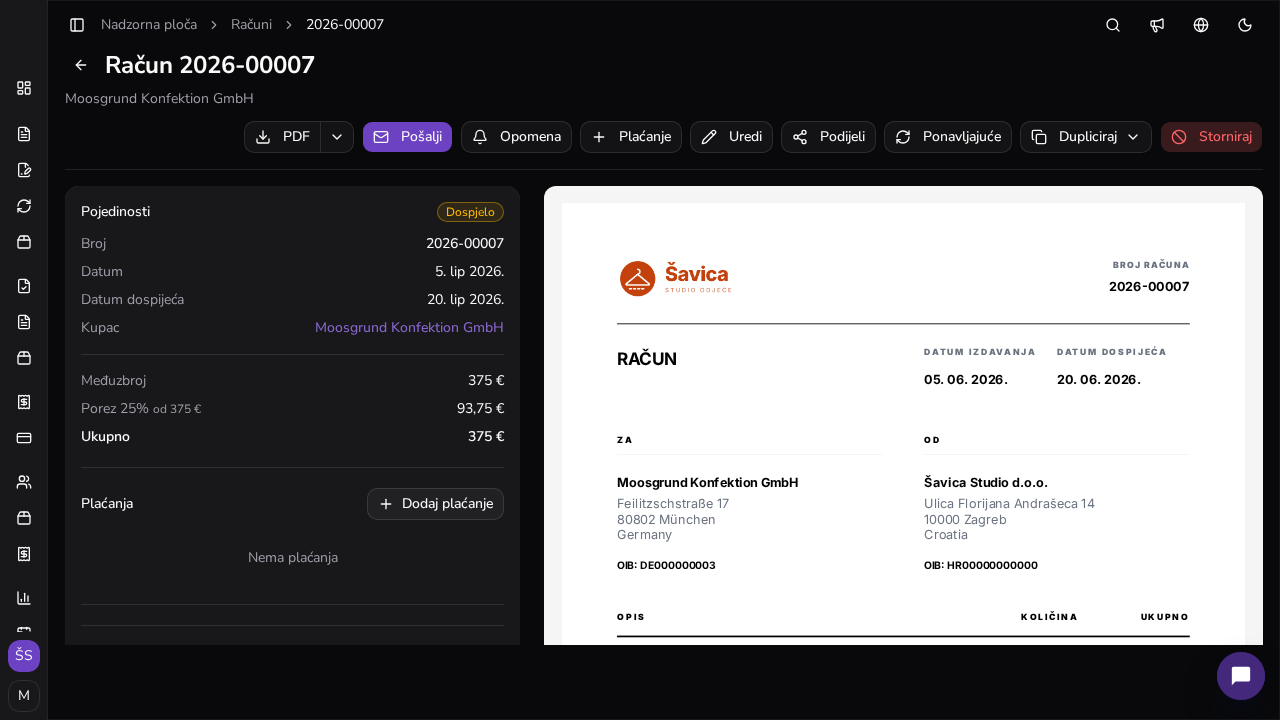Click the KOLIČINA column header

tap(1049, 617)
